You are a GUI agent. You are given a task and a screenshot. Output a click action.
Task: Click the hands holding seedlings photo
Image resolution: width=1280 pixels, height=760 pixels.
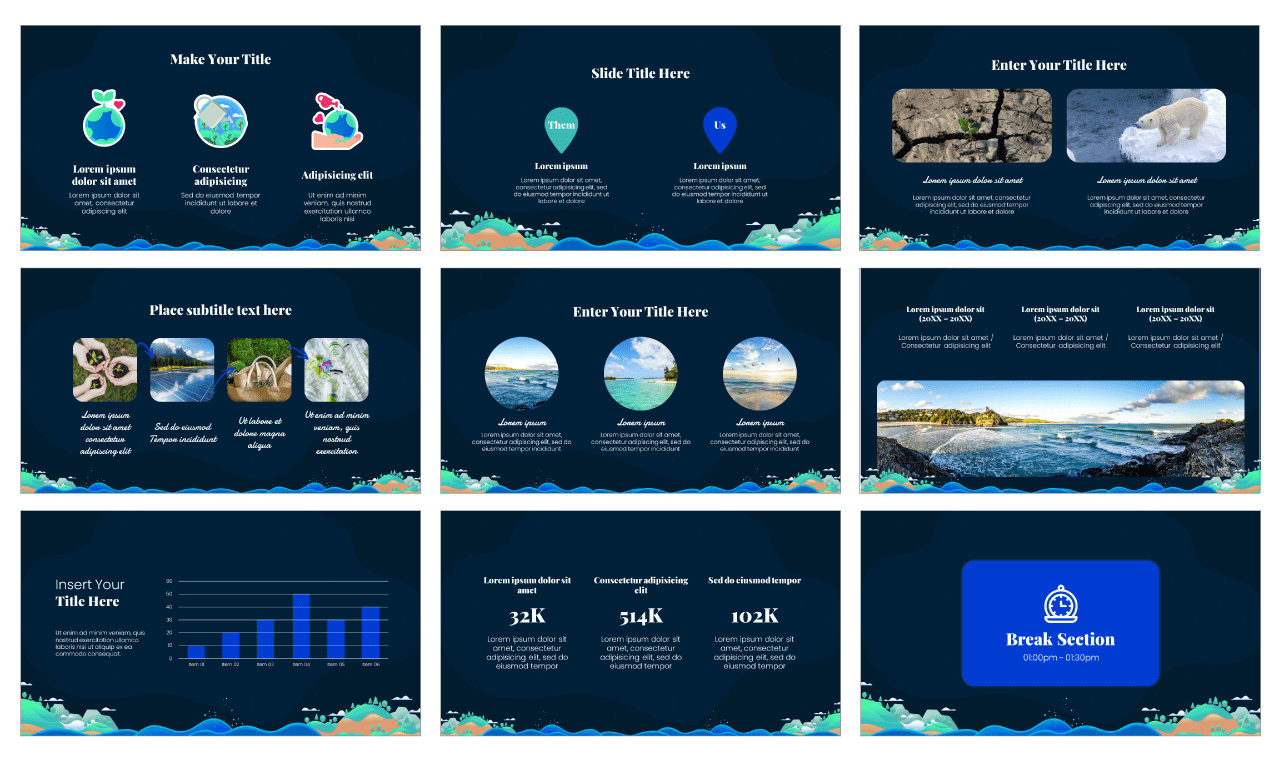click(105, 370)
